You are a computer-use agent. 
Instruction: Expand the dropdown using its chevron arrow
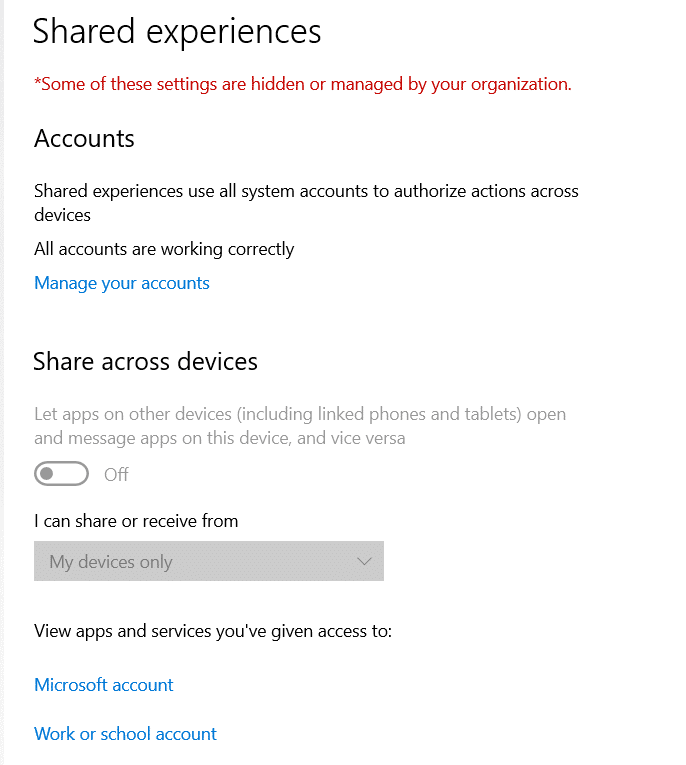coord(364,562)
